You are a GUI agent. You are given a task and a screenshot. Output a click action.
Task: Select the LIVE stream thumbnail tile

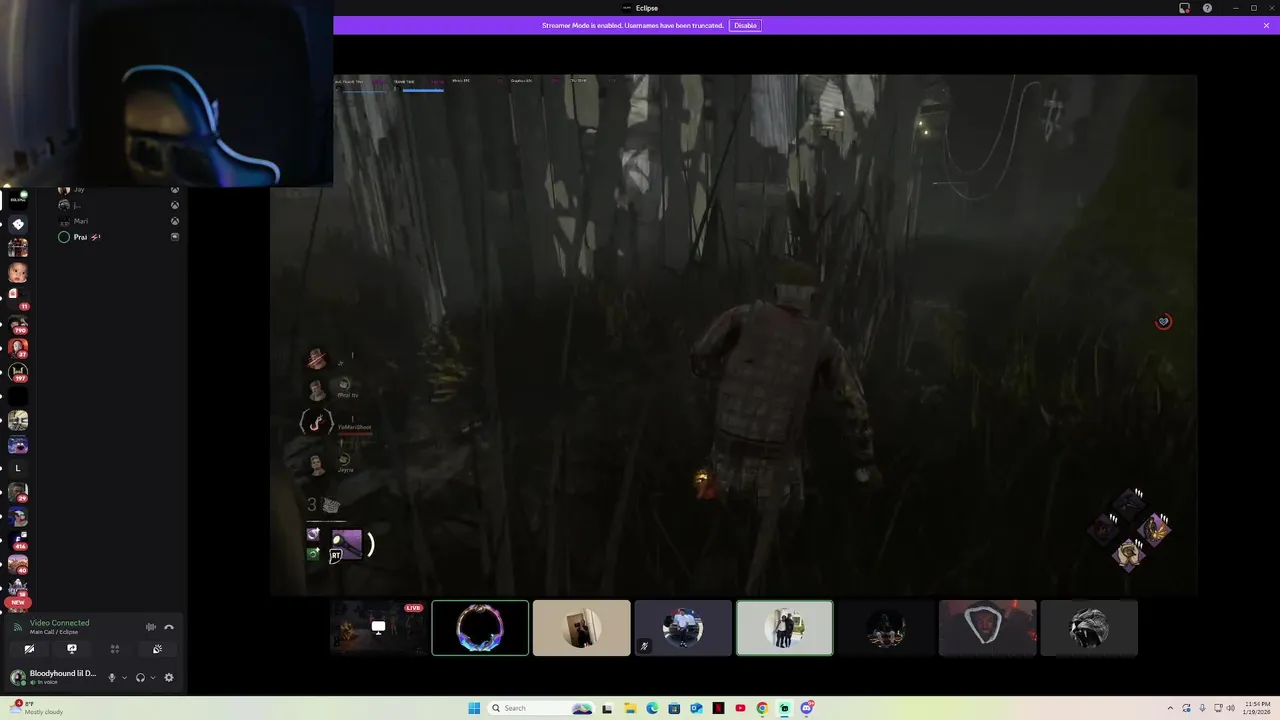tap(378, 628)
